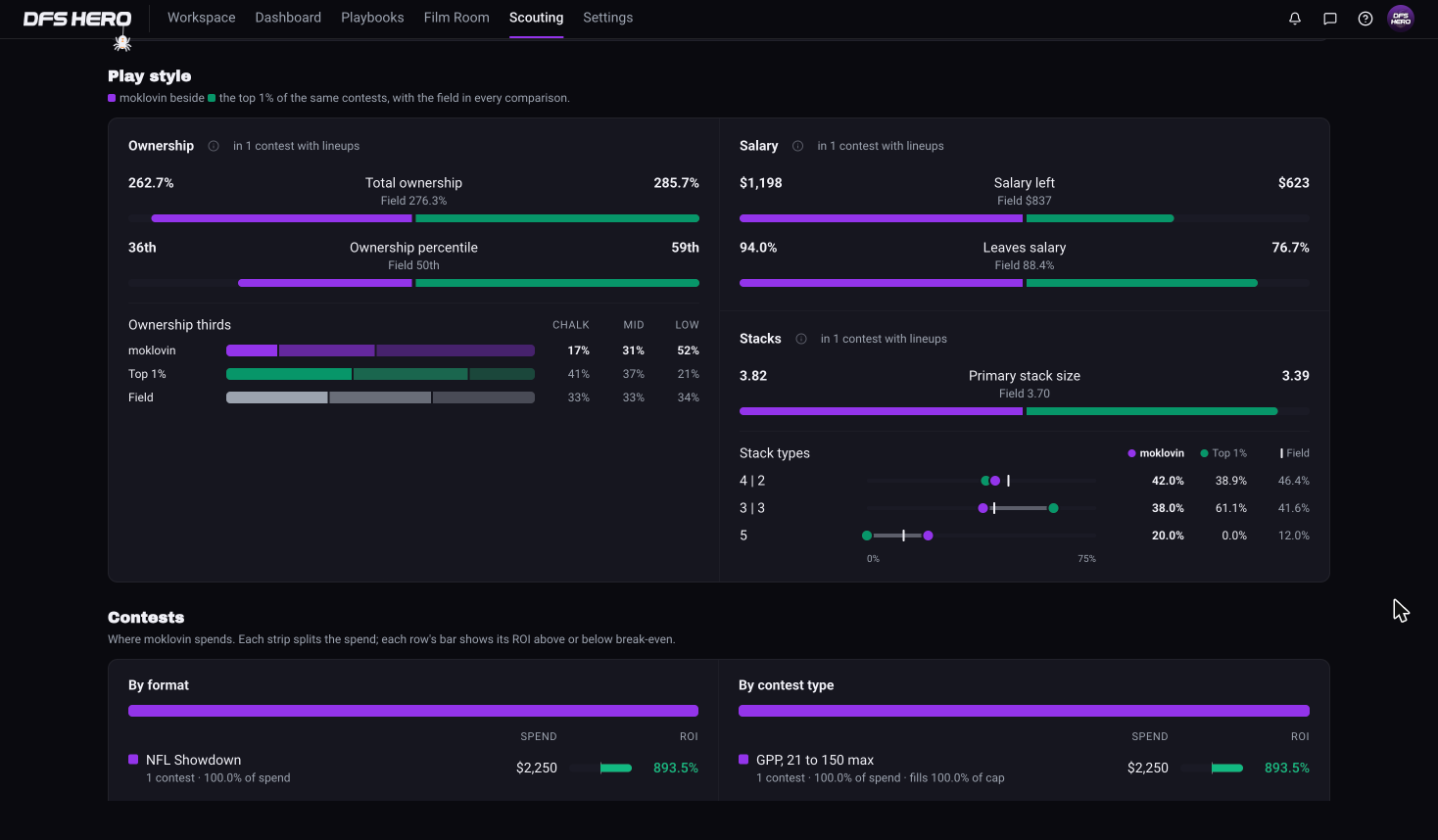This screenshot has width=1438, height=840.
Task: Click the 20.0% value in stack type 5 row
Action: (x=1168, y=535)
